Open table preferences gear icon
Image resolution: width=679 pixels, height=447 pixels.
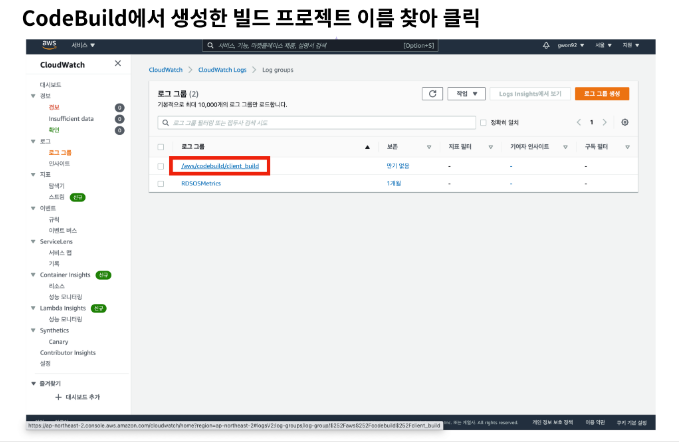[x=624, y=122]
